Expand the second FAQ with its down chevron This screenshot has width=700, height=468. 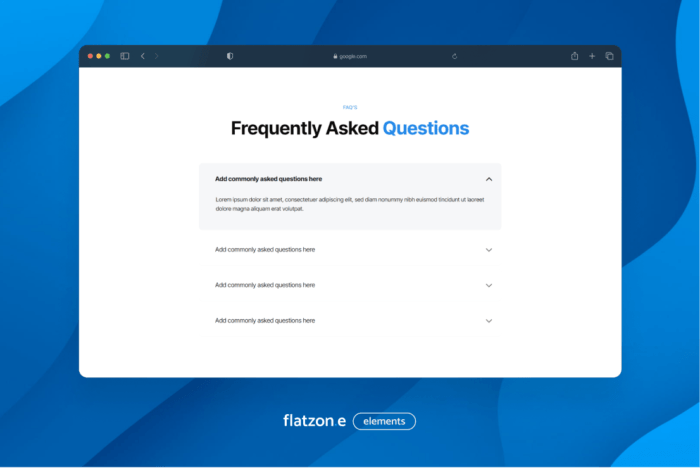[x=489, y=250]
